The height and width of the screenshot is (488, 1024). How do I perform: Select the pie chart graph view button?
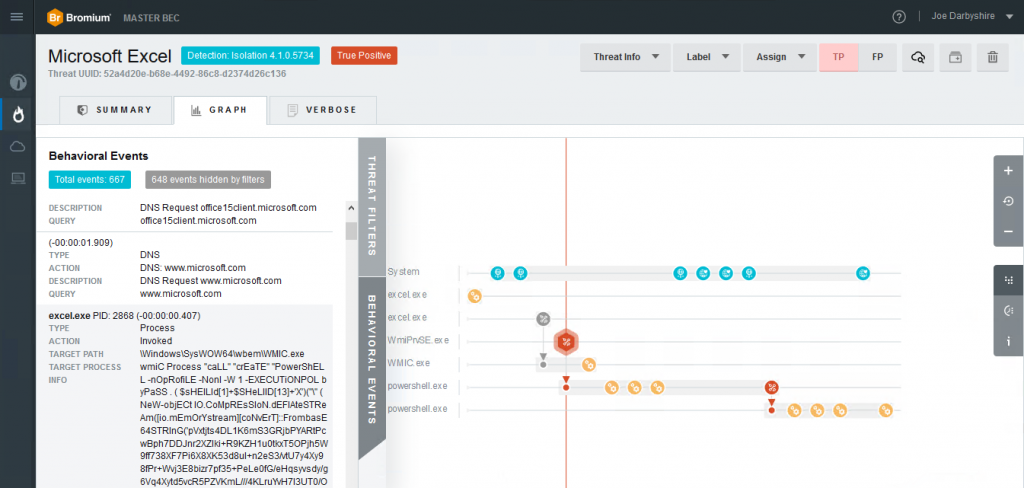coord(1008,311)
